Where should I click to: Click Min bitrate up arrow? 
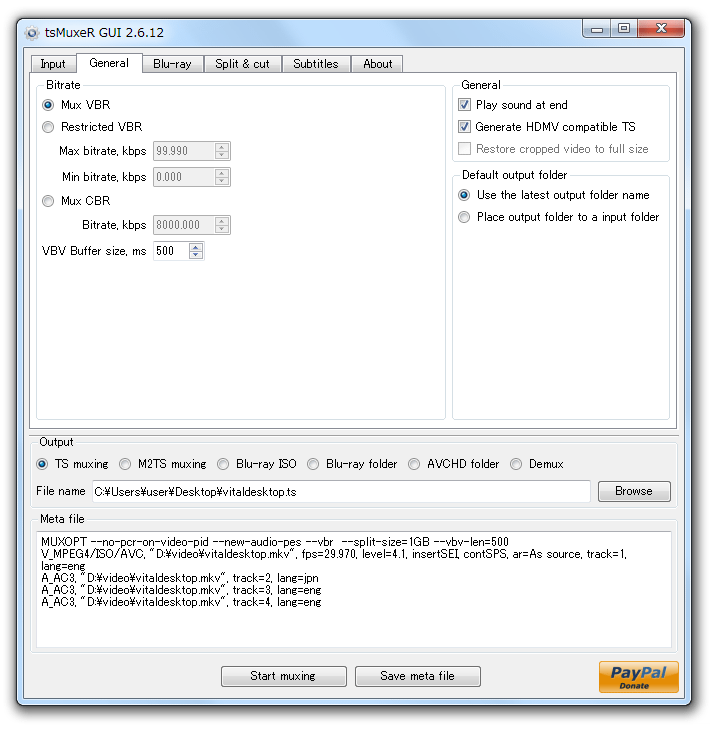(x=222, y=173)
